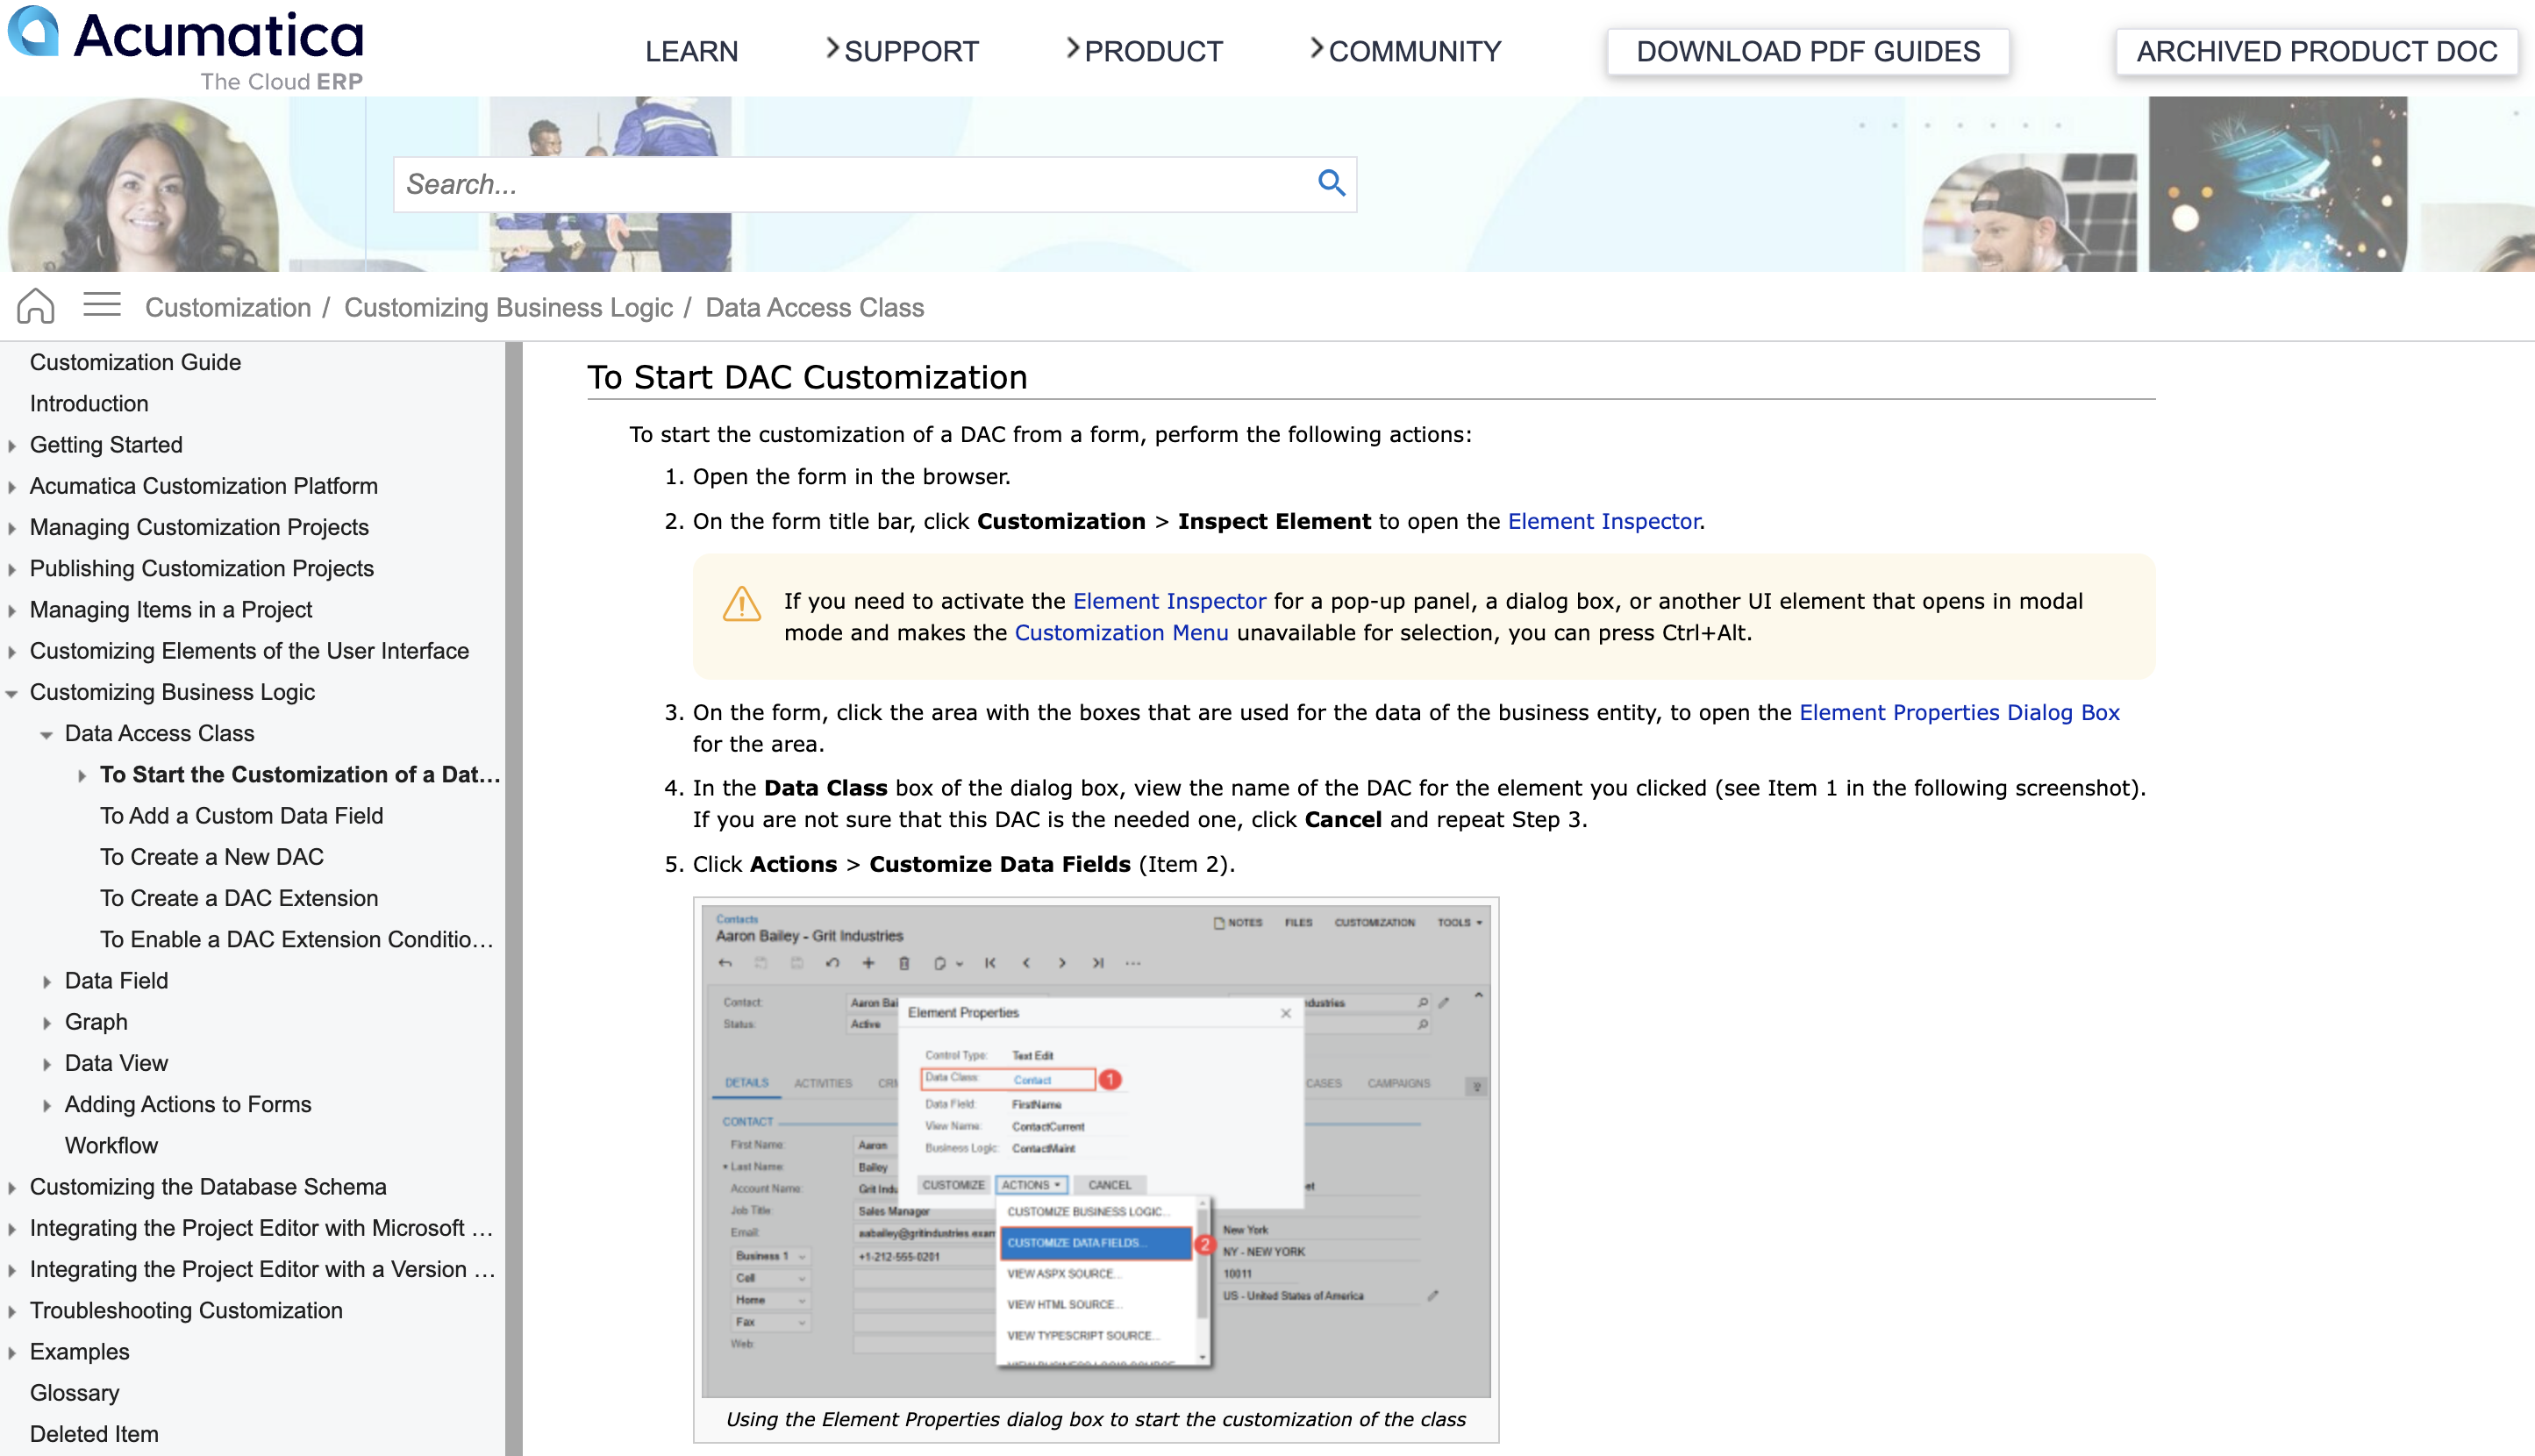Screen dimensions: 2535x1456
Task: Expand the Data Field node
Action: (x=46, y=982)
